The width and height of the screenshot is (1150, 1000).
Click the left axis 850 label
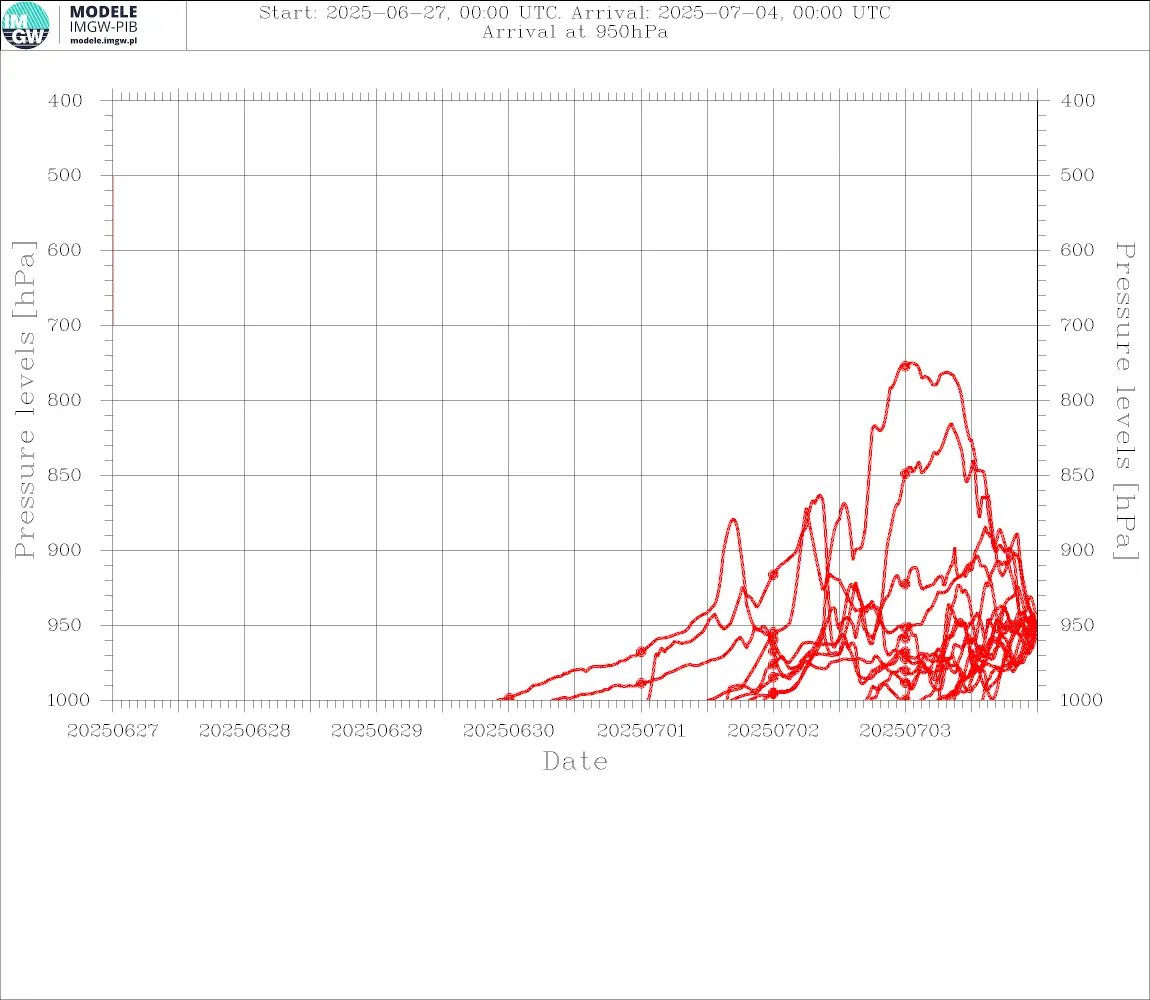(x=65, y=475)
